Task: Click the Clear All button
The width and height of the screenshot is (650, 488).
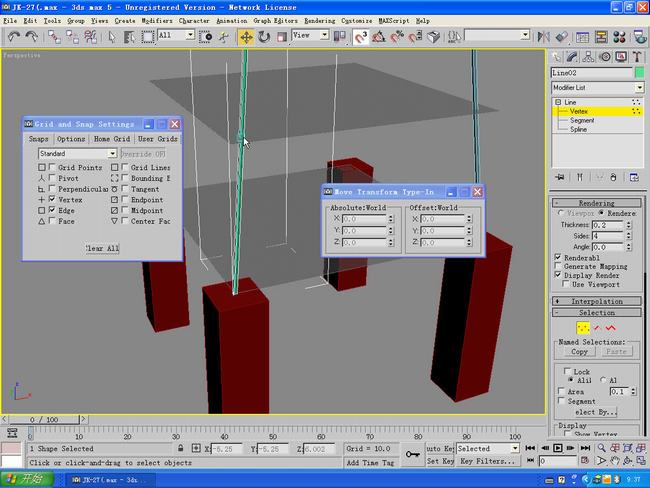Action: click(x=102, y=248)
